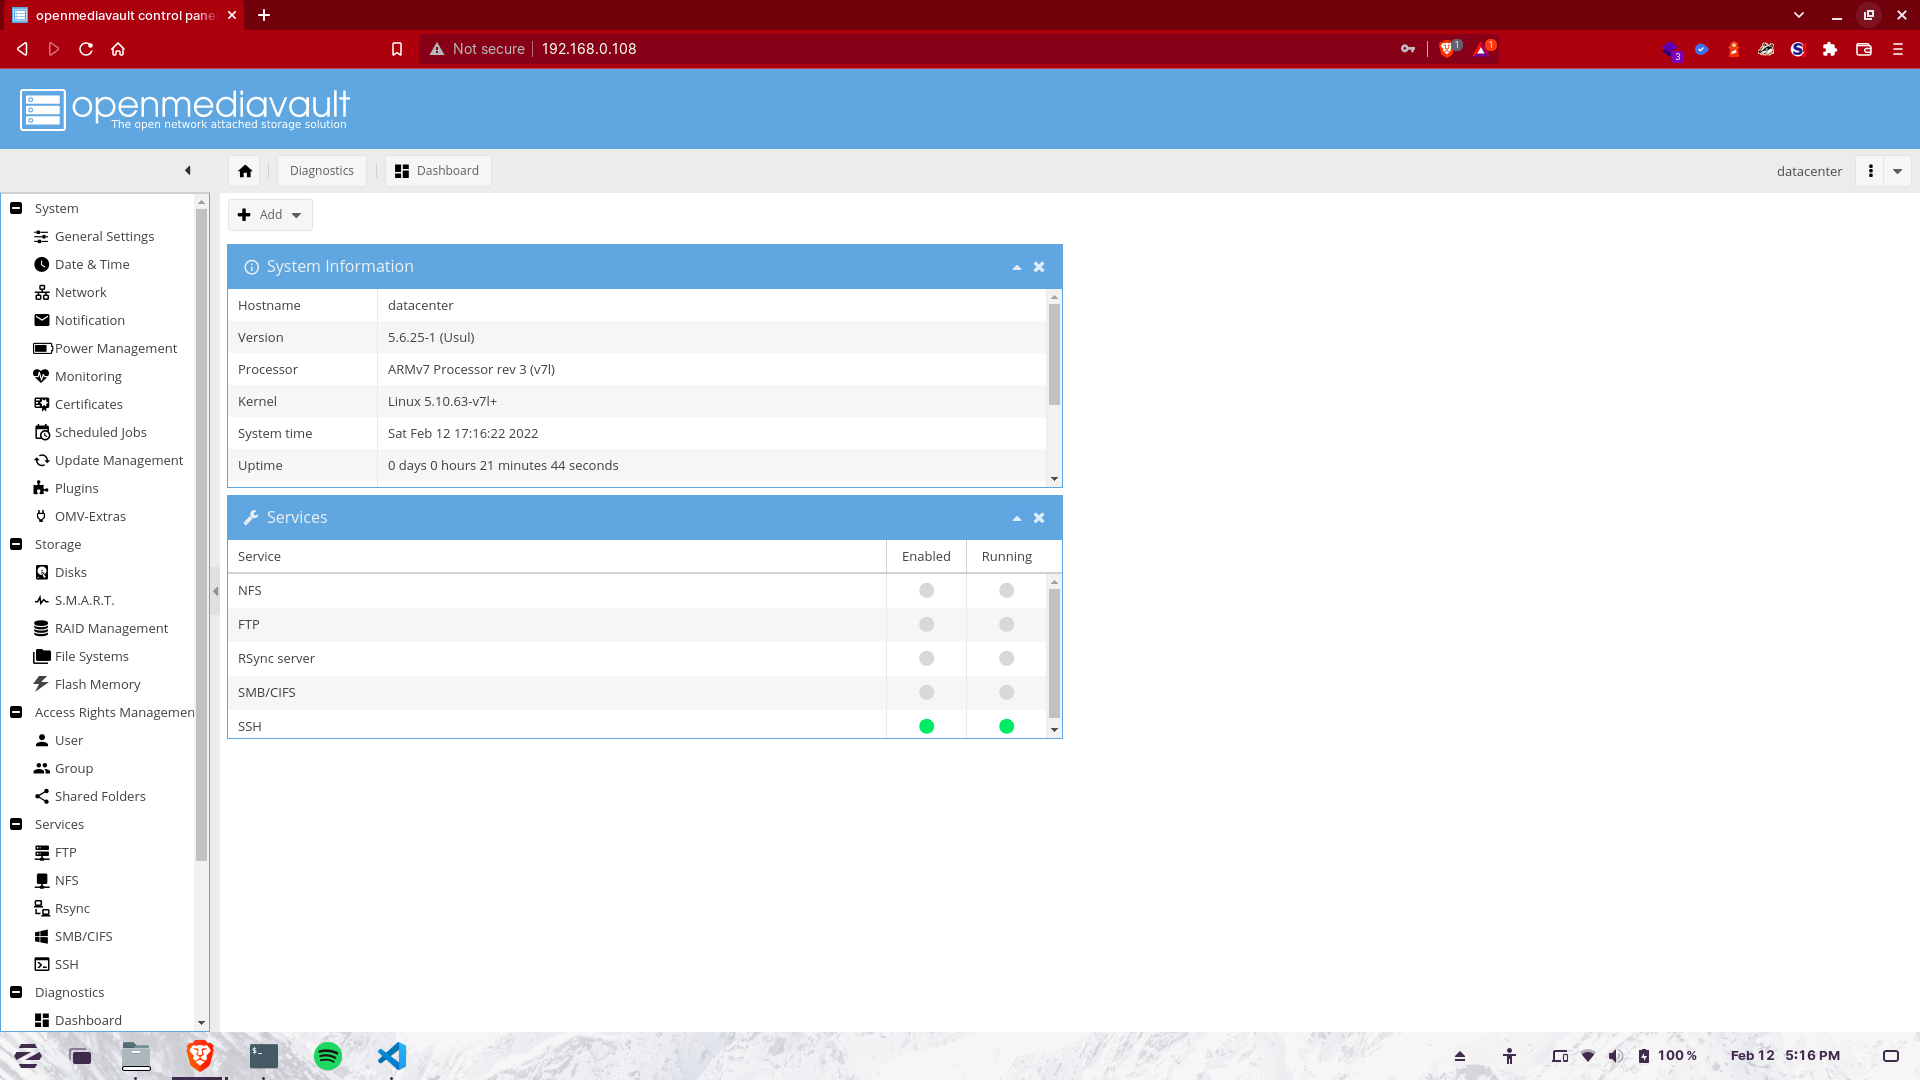This screenshot has height=1080, width=1920.
Task: Click the Monitoring heartbeat icon
Action: (x=42, y=376)
